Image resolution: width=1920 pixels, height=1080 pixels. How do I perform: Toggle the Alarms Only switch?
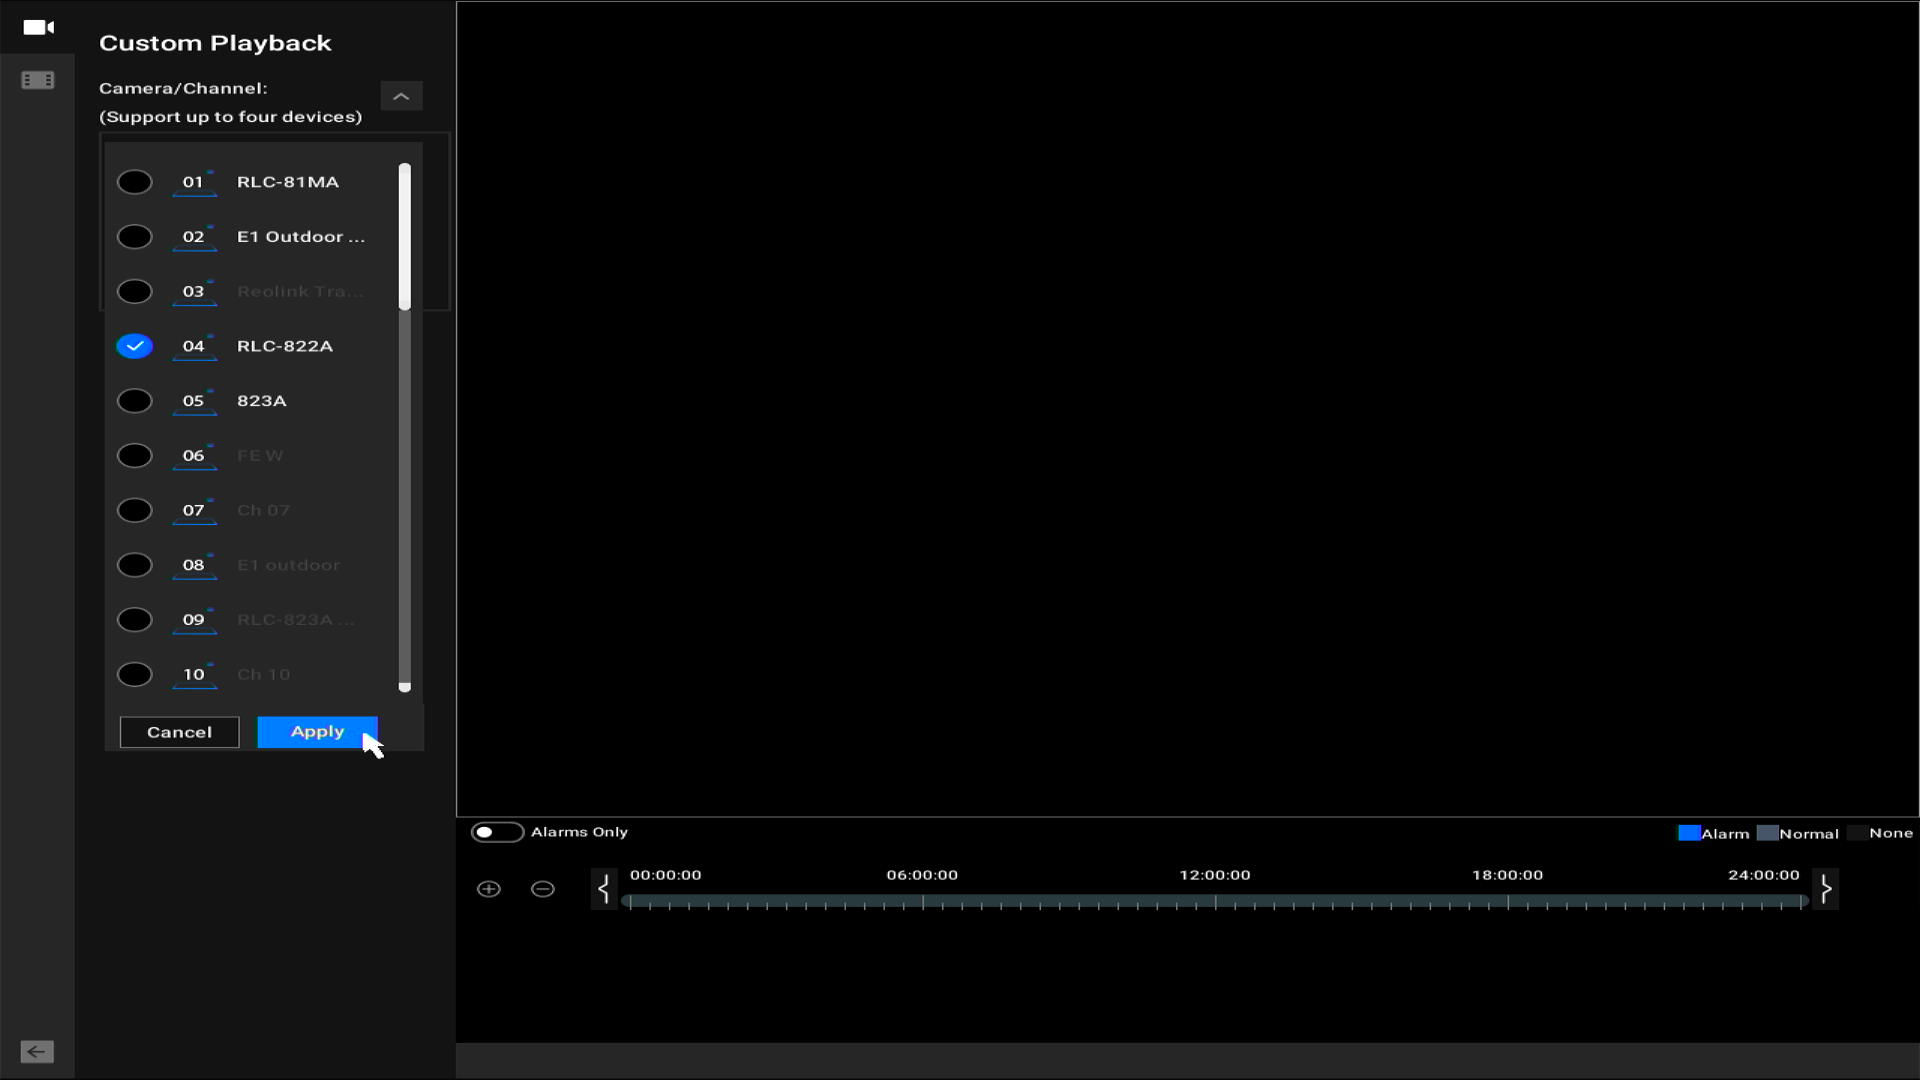pyautogui.click(x=497, y=832)
